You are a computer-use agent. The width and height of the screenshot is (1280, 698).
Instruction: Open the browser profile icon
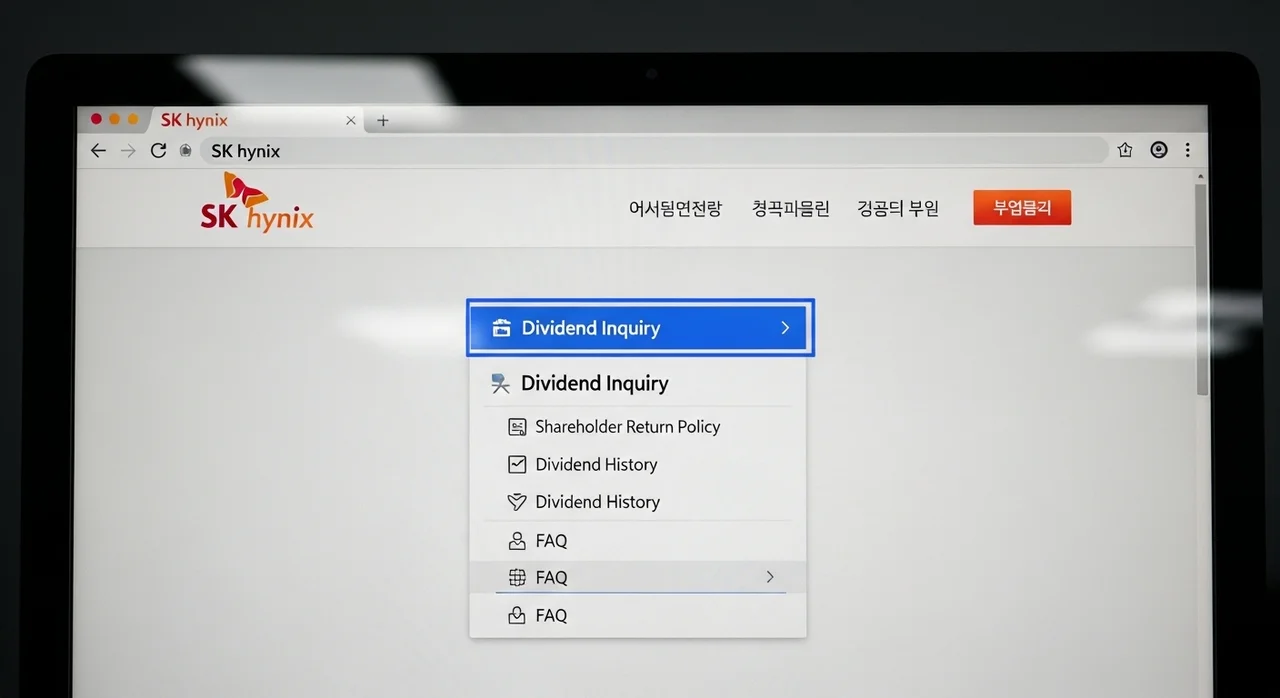(x=1159, y=150)
